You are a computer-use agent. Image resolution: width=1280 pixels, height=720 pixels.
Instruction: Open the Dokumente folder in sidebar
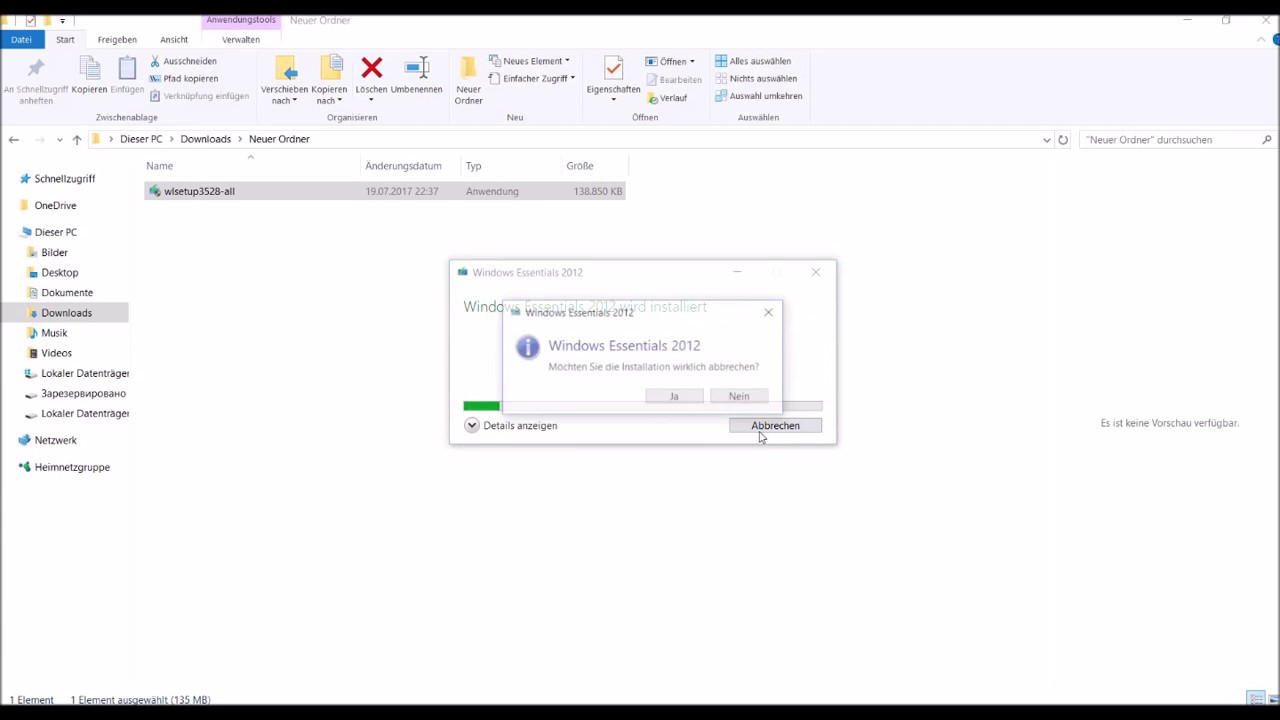67,293
